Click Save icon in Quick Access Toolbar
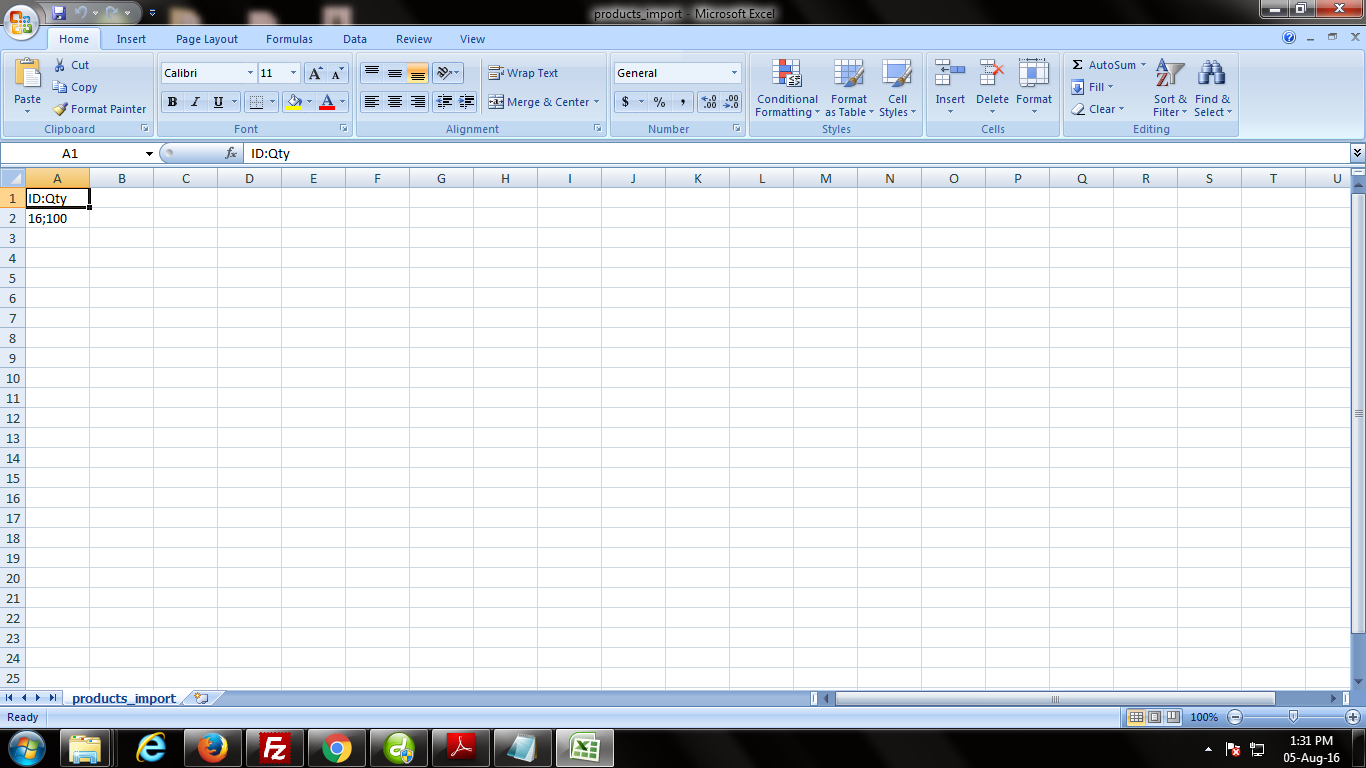This screenshot has width=1366, height=768. [x=59, y=13]
